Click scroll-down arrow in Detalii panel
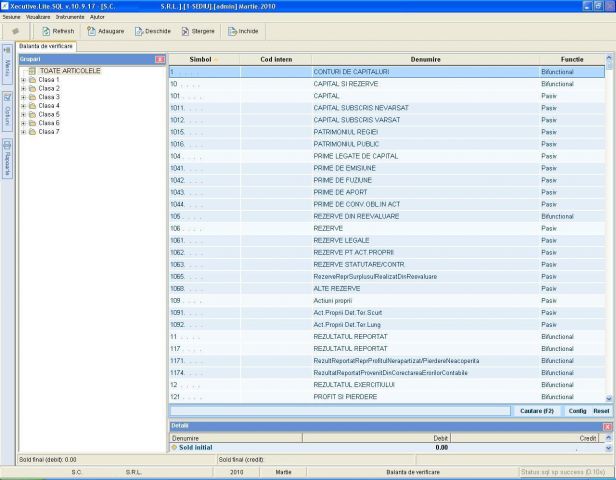Viewport: 616px width, 480px height. click(609, 448)
